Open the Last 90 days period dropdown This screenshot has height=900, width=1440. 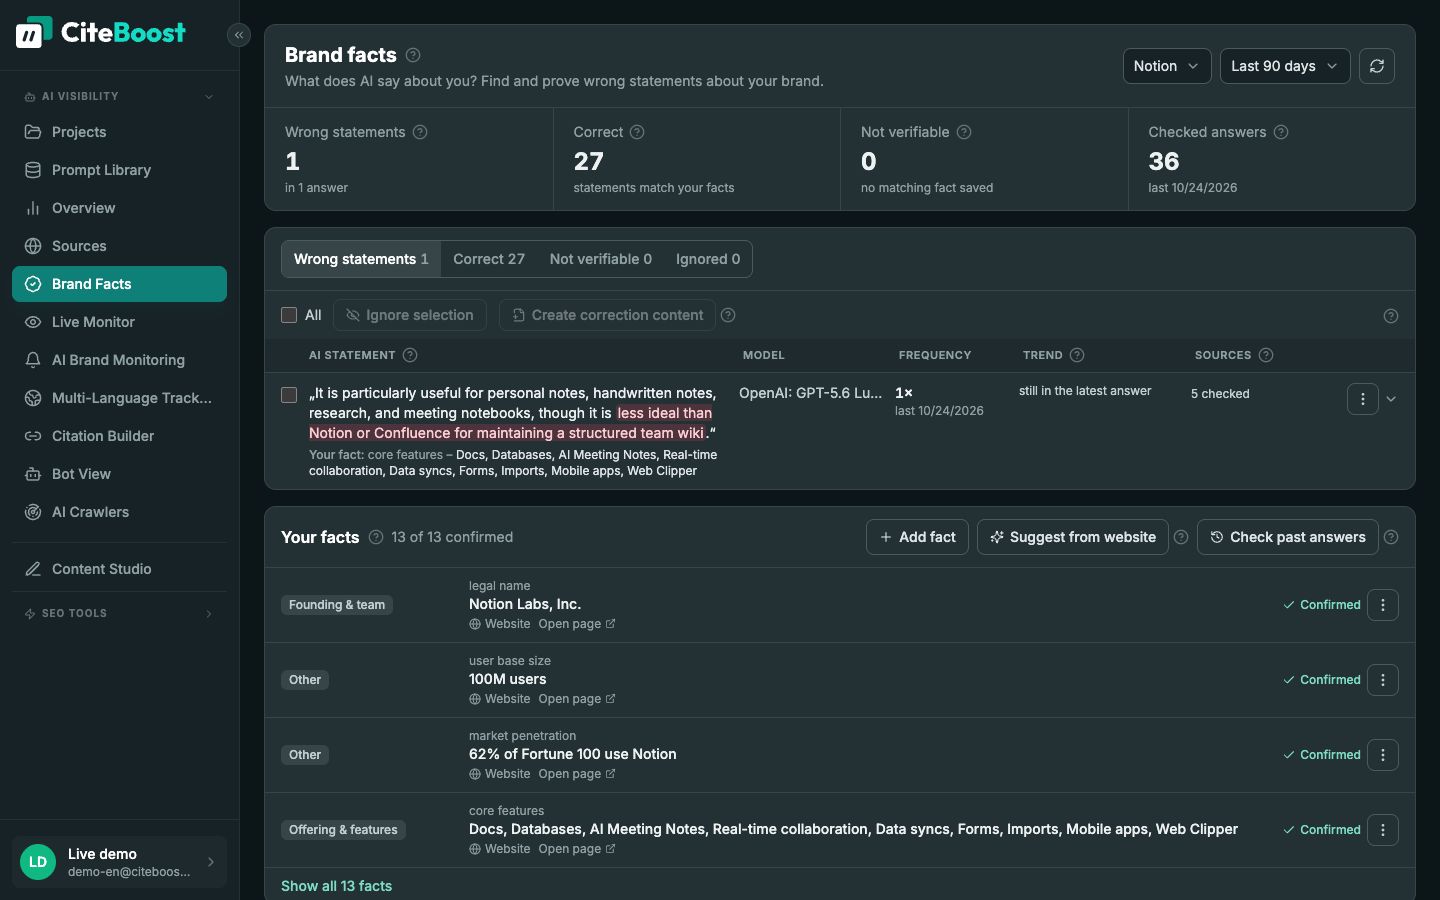[x=1285, y=66]
